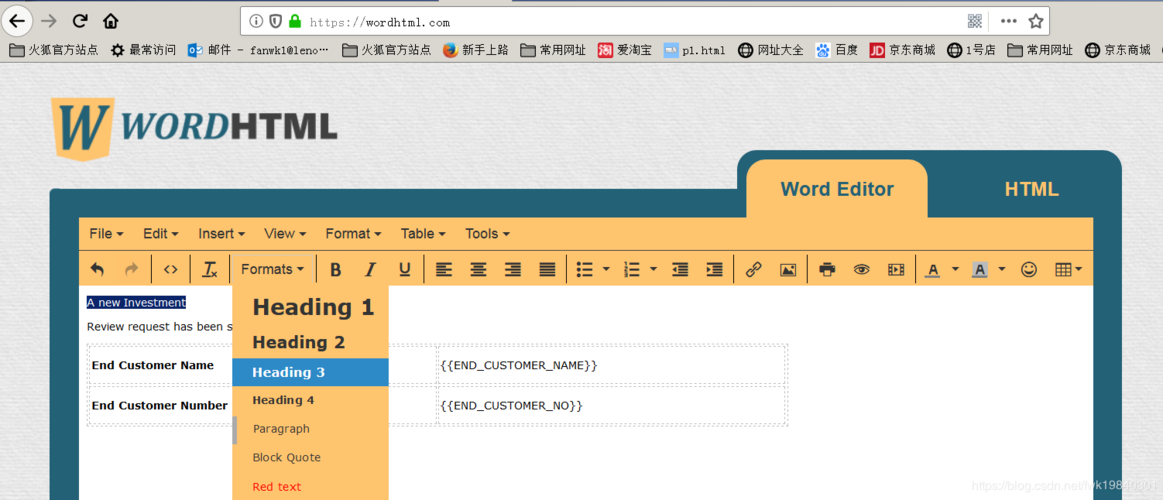
Task: Choose Block Quote format
Action: coord(310,458)
